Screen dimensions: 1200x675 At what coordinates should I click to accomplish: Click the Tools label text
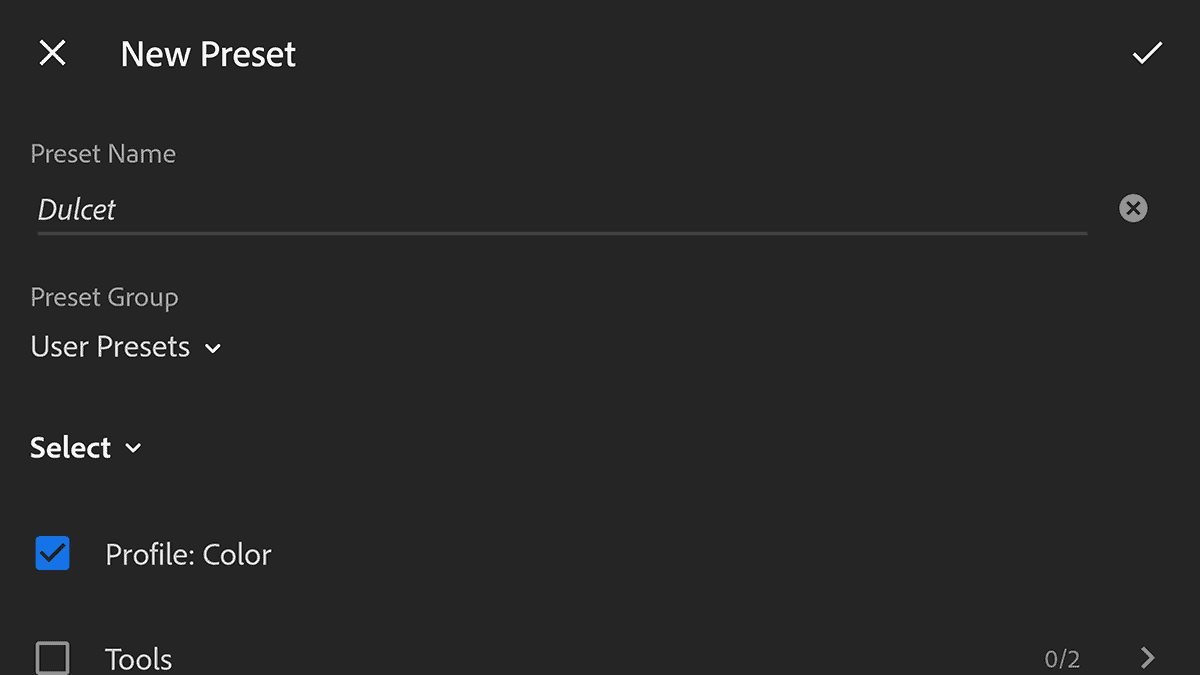coord(139,659)
